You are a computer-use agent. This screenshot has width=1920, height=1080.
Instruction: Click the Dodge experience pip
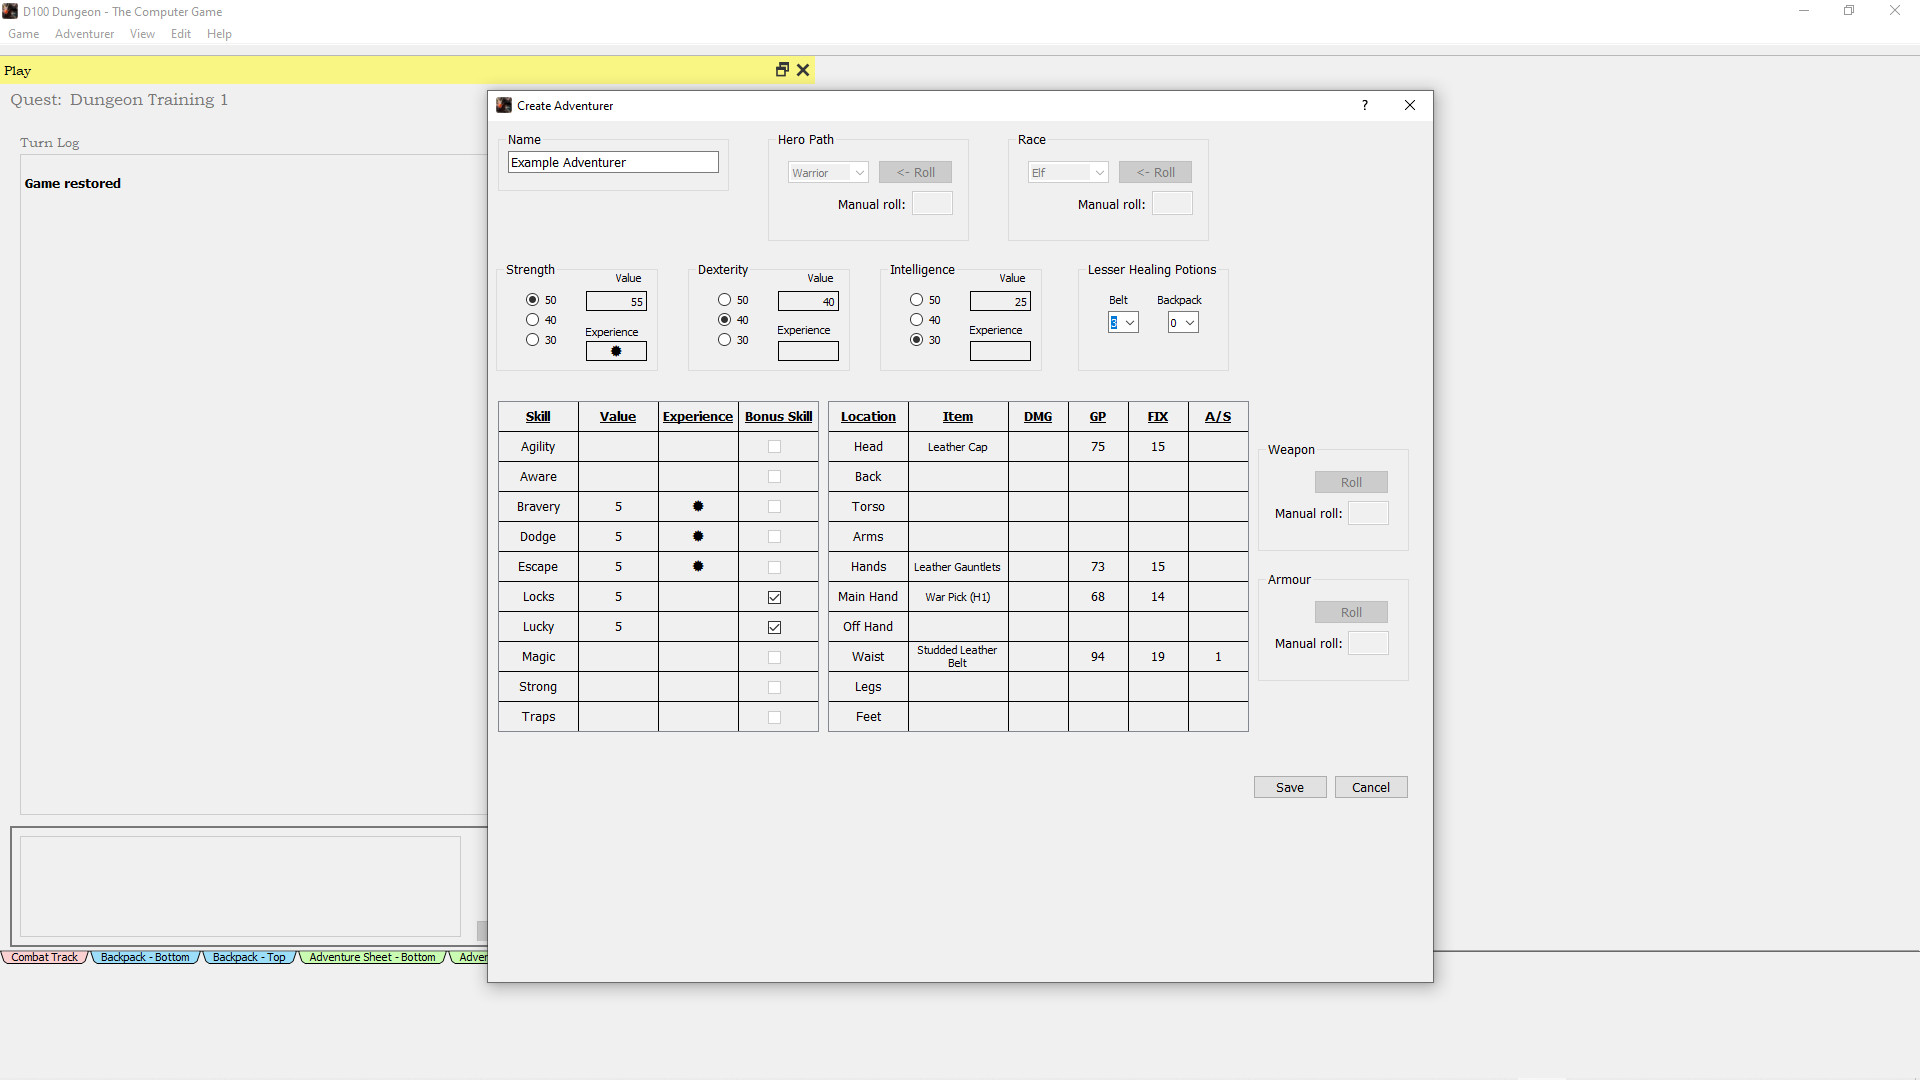click(x=698, y=537)
